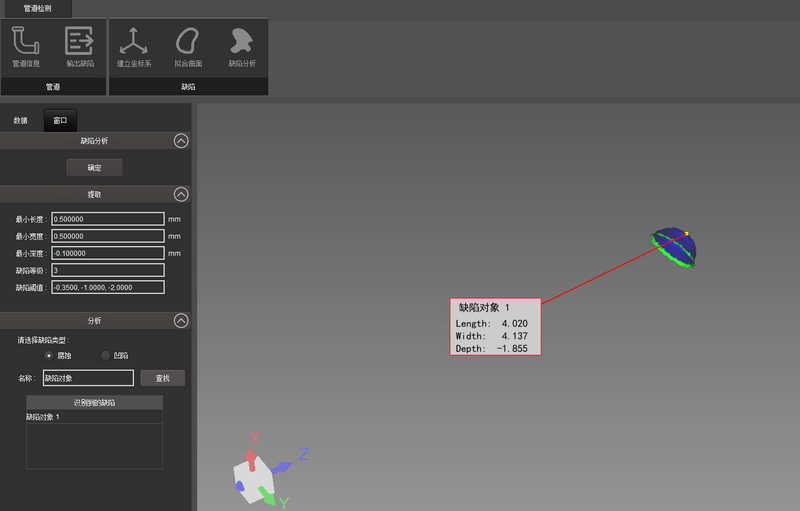Click the 最小长度 minimum length field

[107, 219]
